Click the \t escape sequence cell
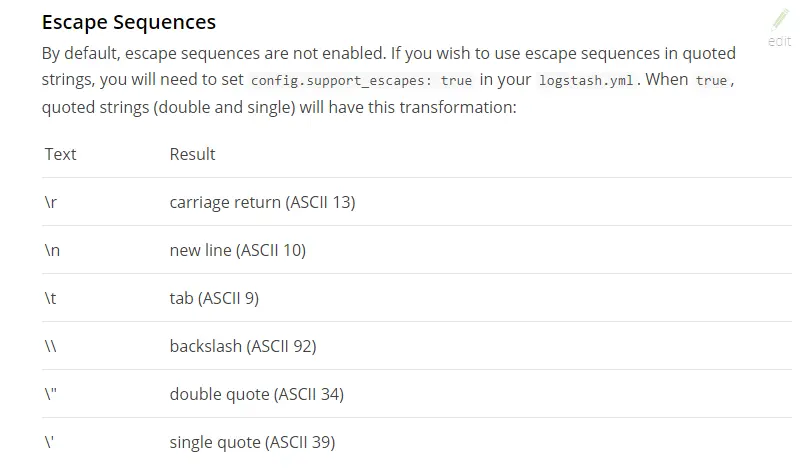The width and height of the screenshot is (802, 475). click(x=50, y=299)
